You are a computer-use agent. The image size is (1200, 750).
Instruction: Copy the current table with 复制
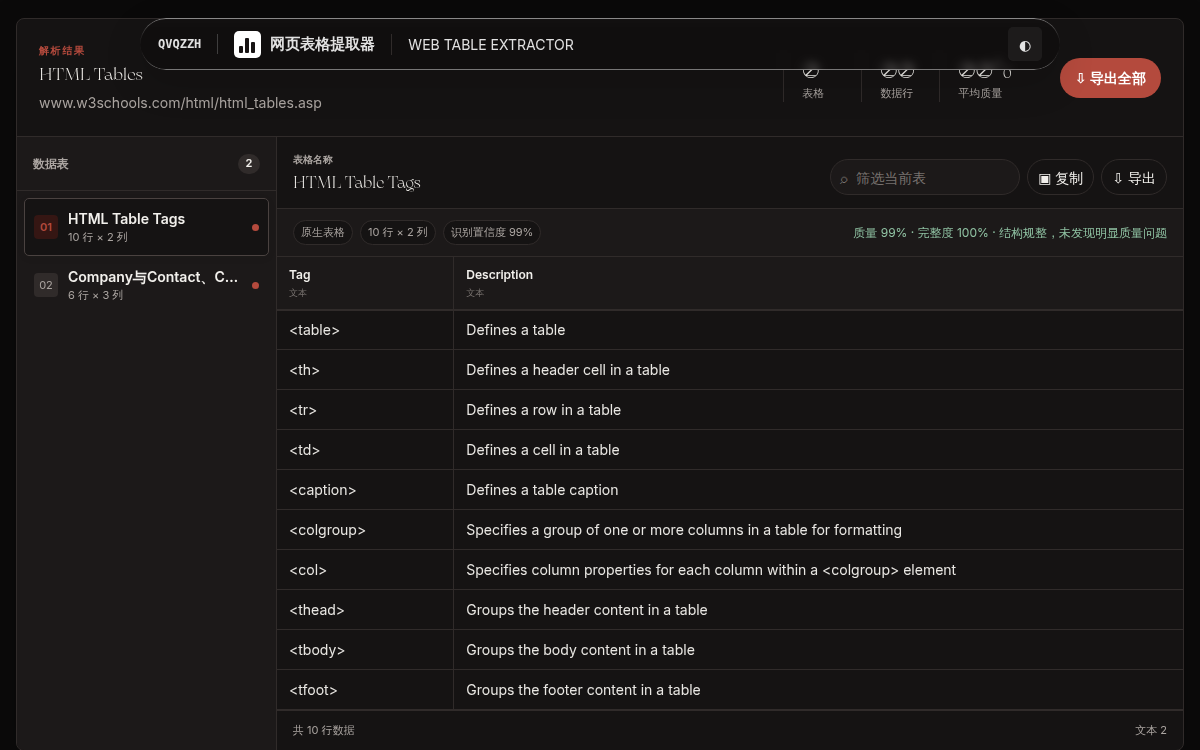tap(1060, 177)
